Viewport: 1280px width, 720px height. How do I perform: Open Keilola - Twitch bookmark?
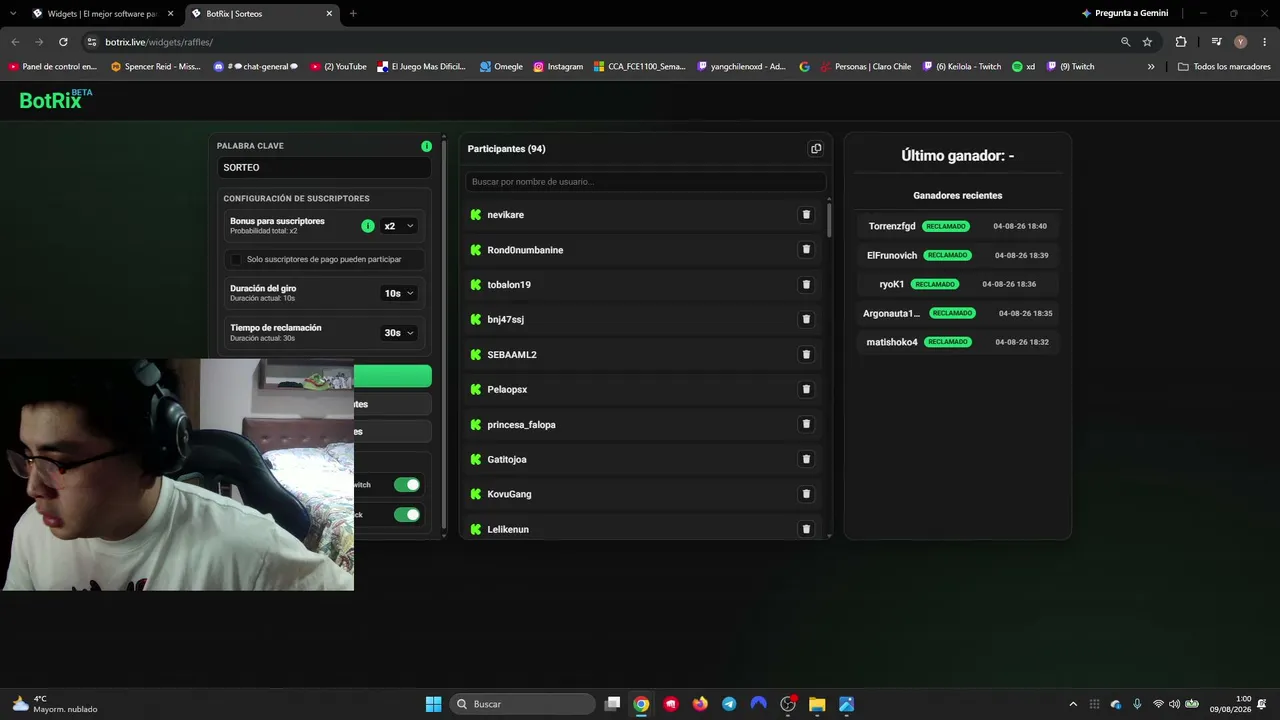click(962, 67)
